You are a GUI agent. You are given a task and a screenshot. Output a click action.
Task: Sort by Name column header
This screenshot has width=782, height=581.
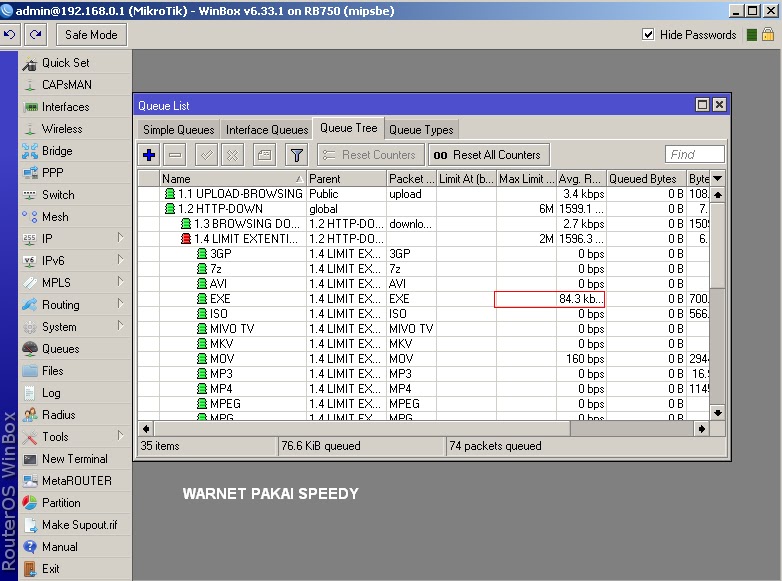(232, 179)
